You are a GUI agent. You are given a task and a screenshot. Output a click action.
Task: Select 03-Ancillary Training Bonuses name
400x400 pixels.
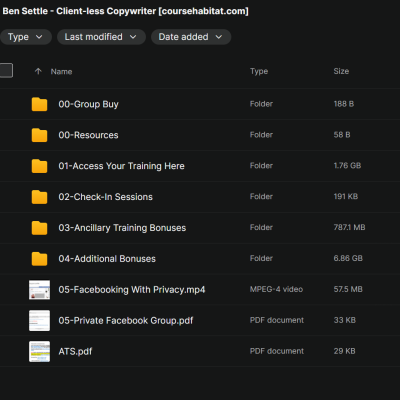tap(122, 228)
